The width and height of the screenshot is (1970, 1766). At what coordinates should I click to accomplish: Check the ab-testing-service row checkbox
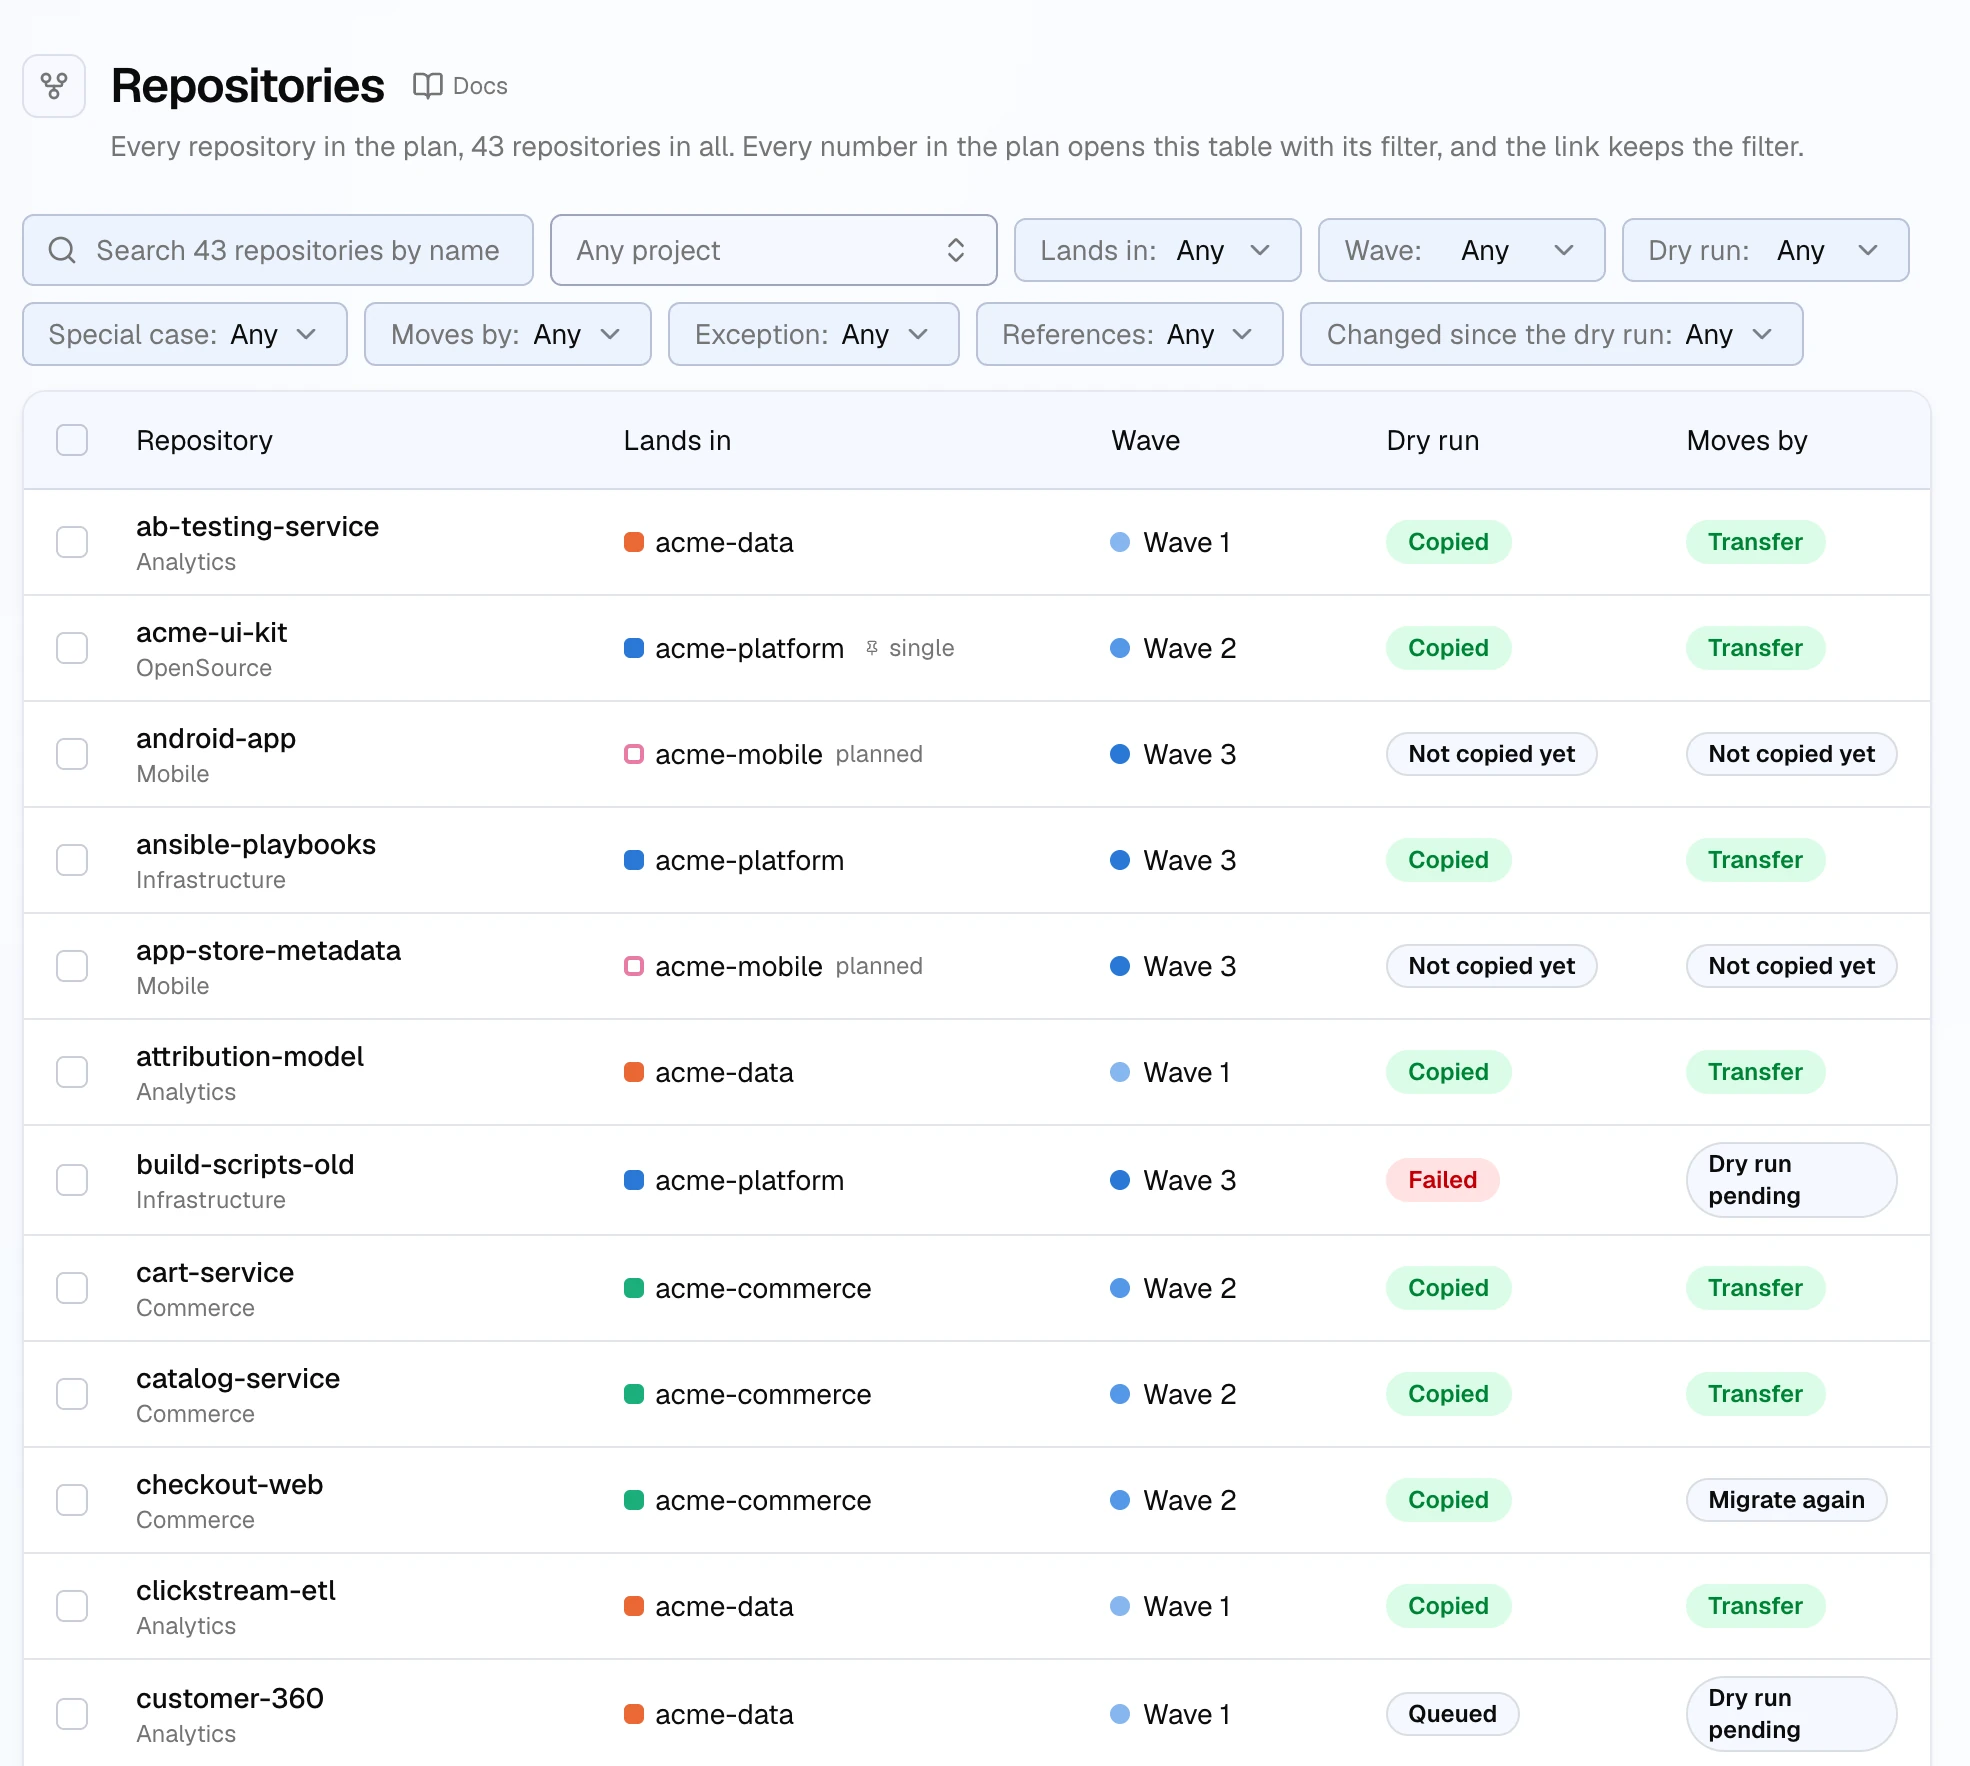72,542
